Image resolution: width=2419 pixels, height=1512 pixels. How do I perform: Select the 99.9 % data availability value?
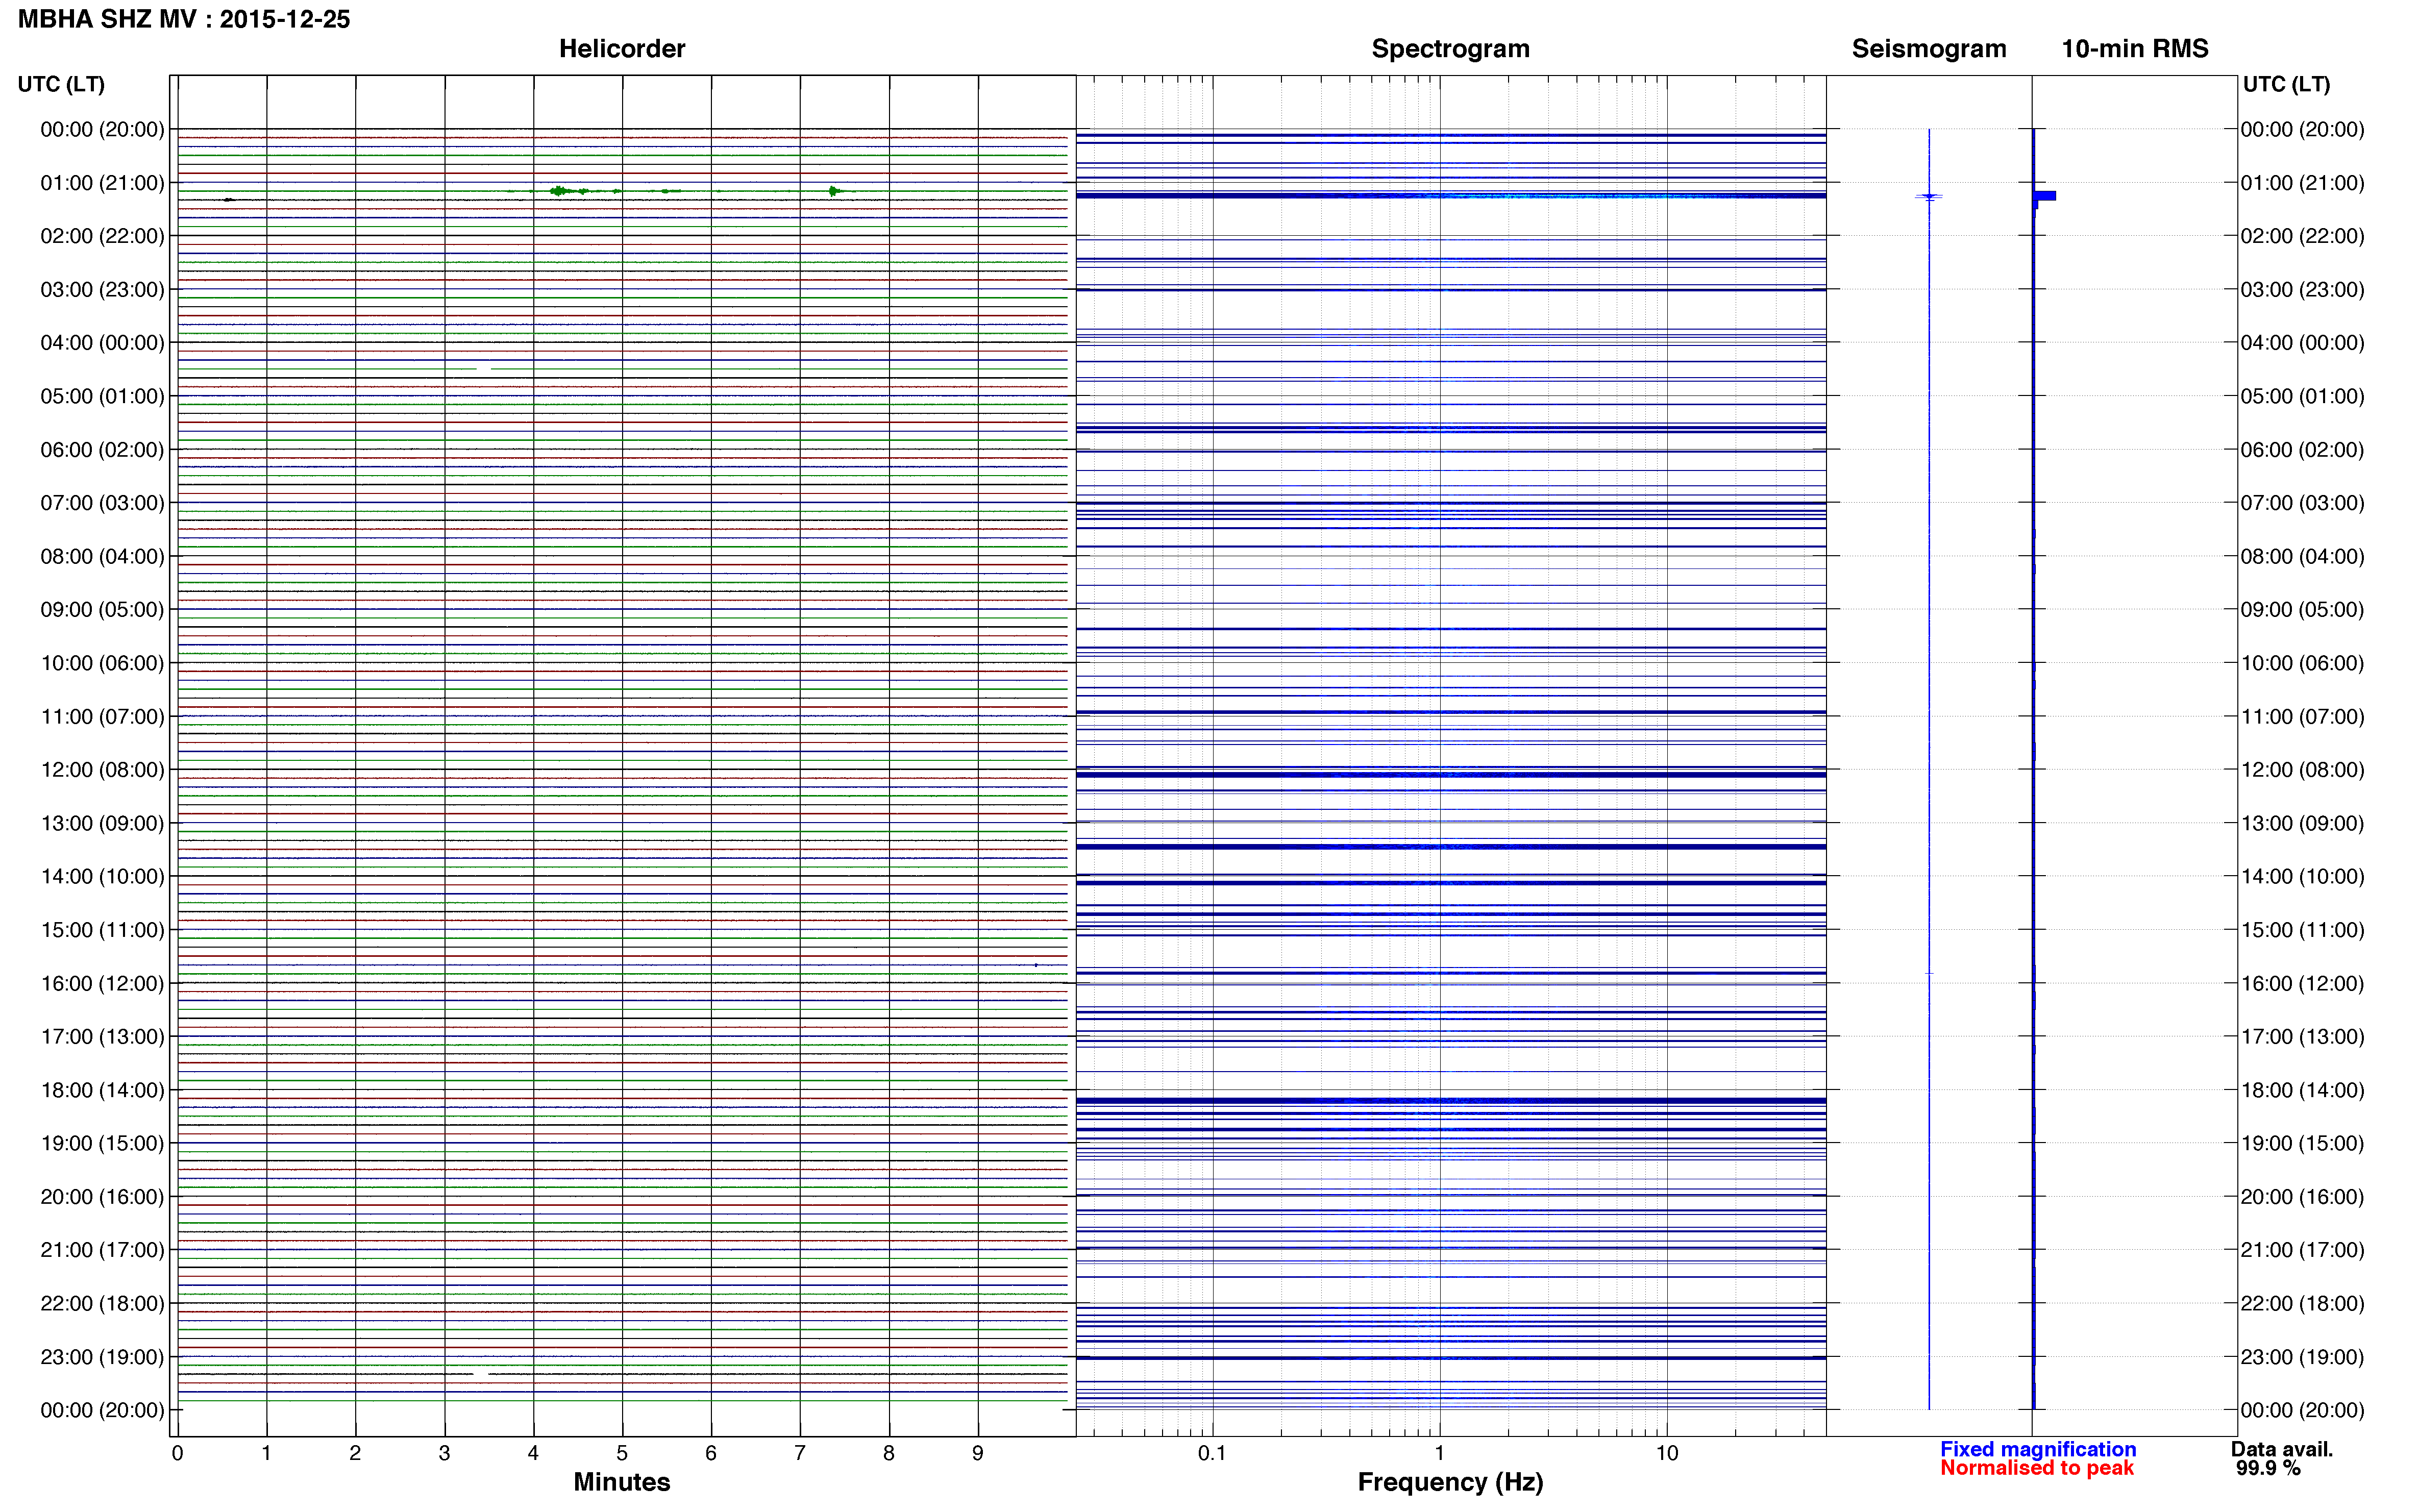click(x=2268, y=1468)
